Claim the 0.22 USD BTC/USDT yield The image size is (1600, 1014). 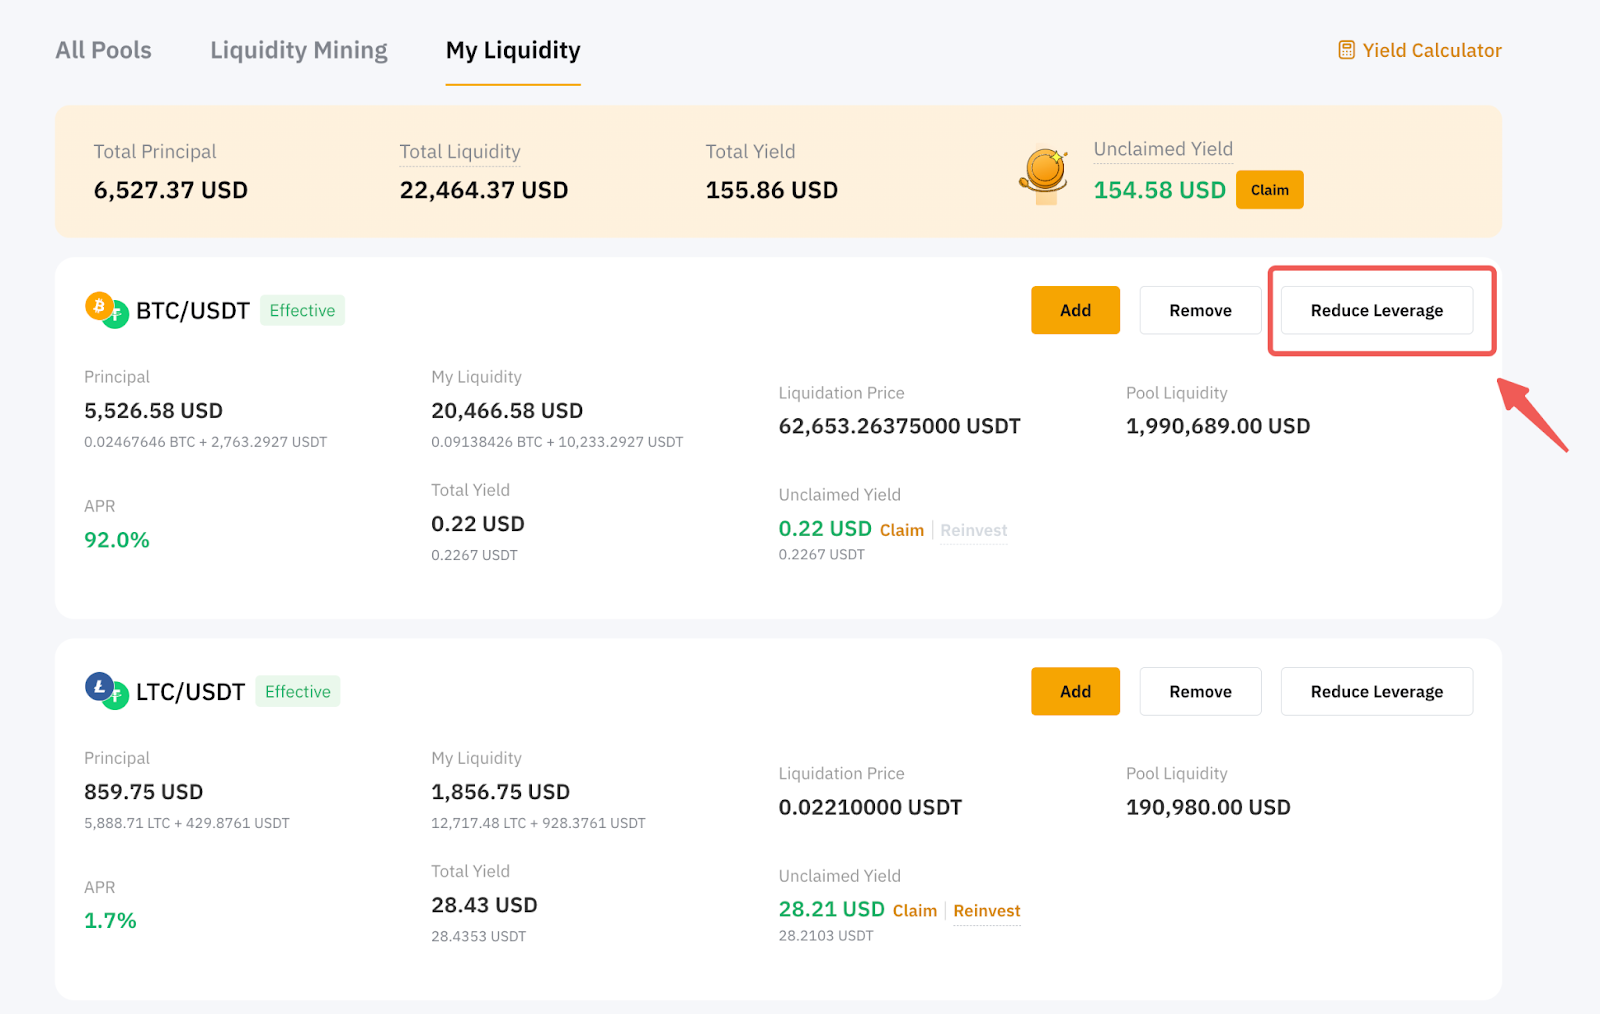(x=901, y=530)
